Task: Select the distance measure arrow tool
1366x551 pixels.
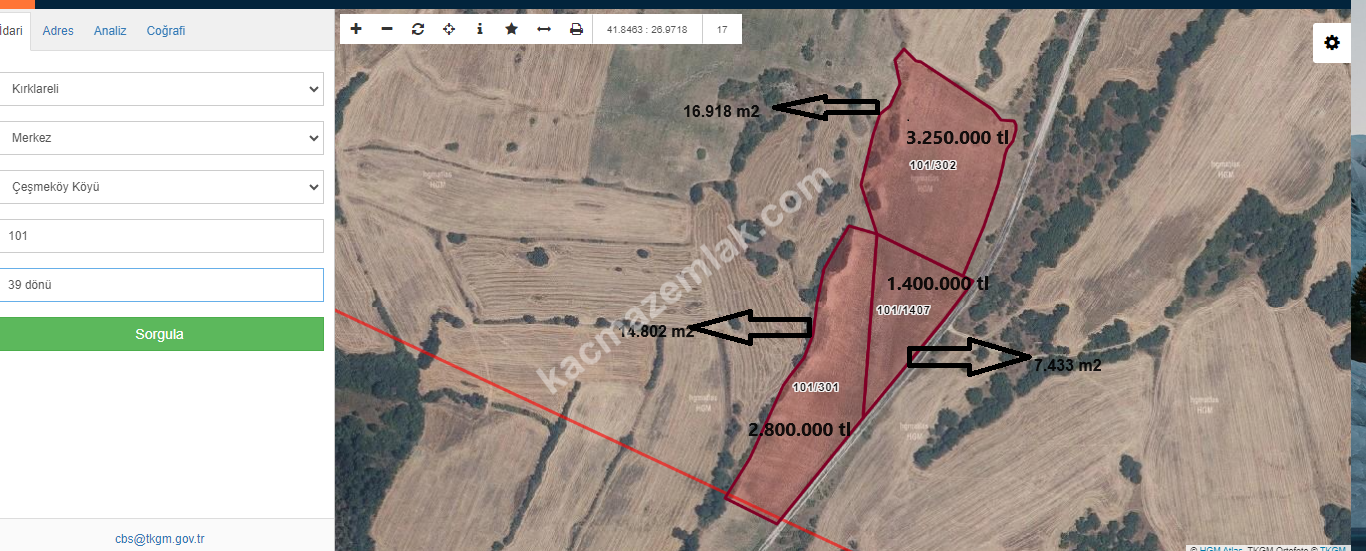Action: pyautogui.click(x=544, y=29)
